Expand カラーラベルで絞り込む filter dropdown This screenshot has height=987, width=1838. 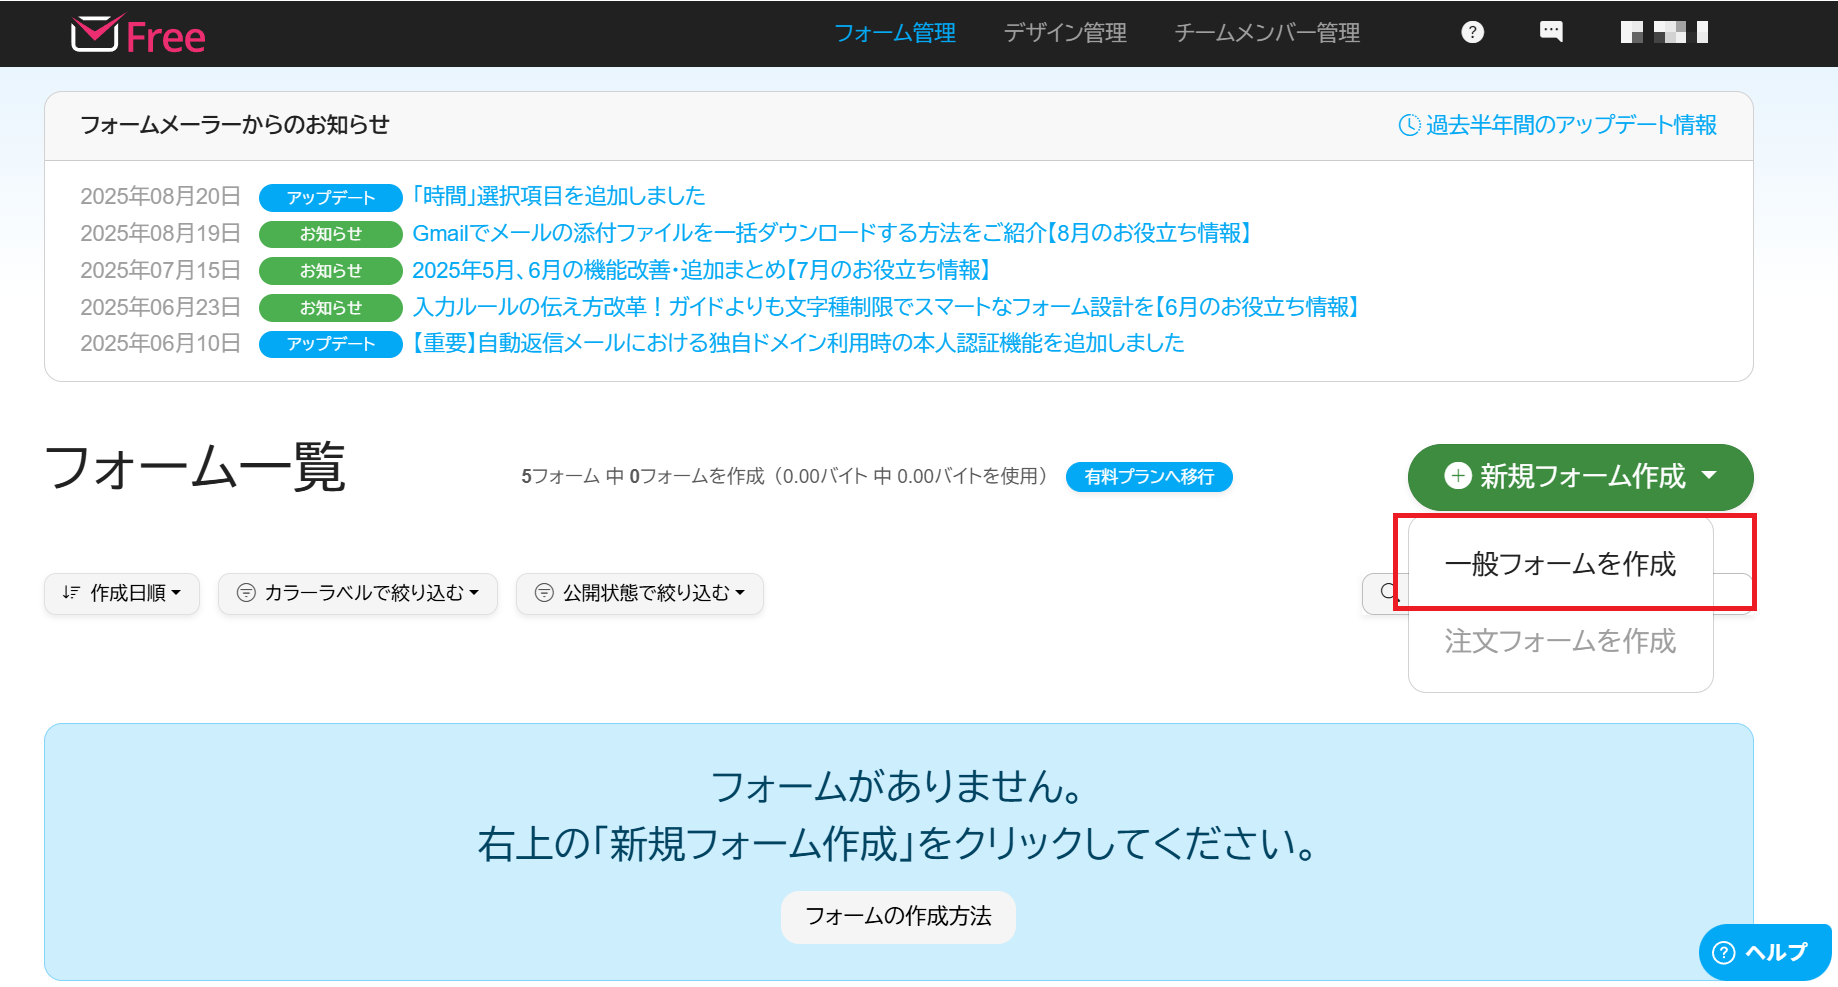[358, 593]
